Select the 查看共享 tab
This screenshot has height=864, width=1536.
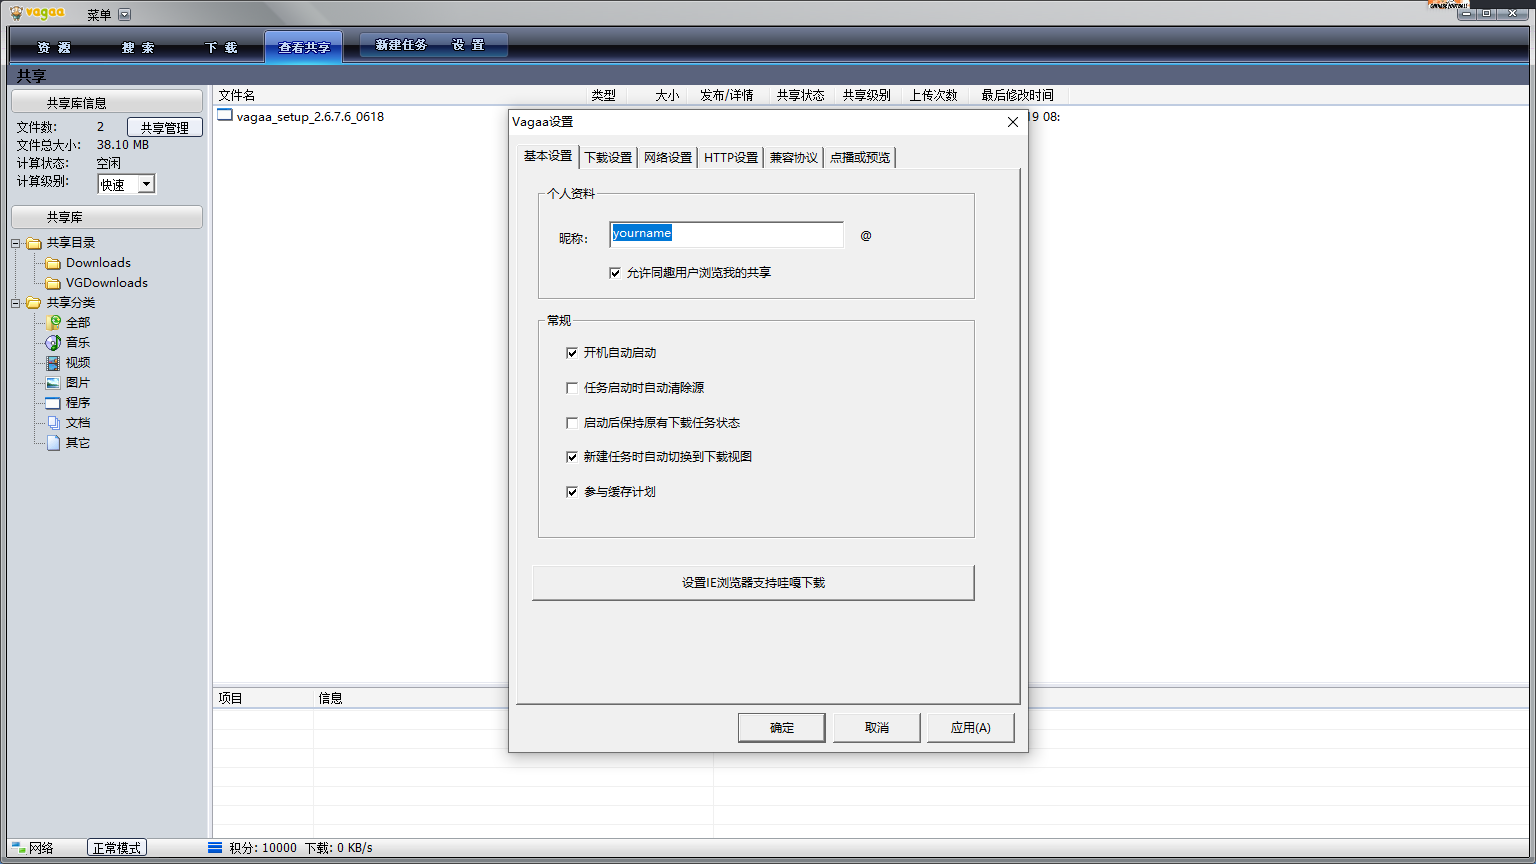[x=304, y=47]
